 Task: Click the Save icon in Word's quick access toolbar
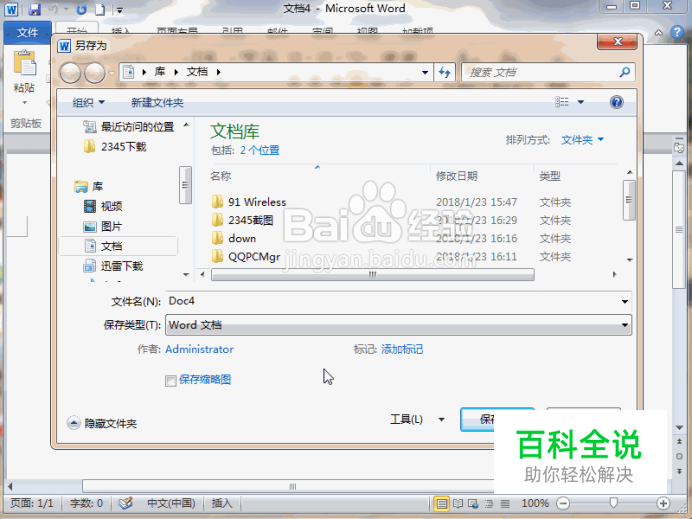tap(34, 9)
